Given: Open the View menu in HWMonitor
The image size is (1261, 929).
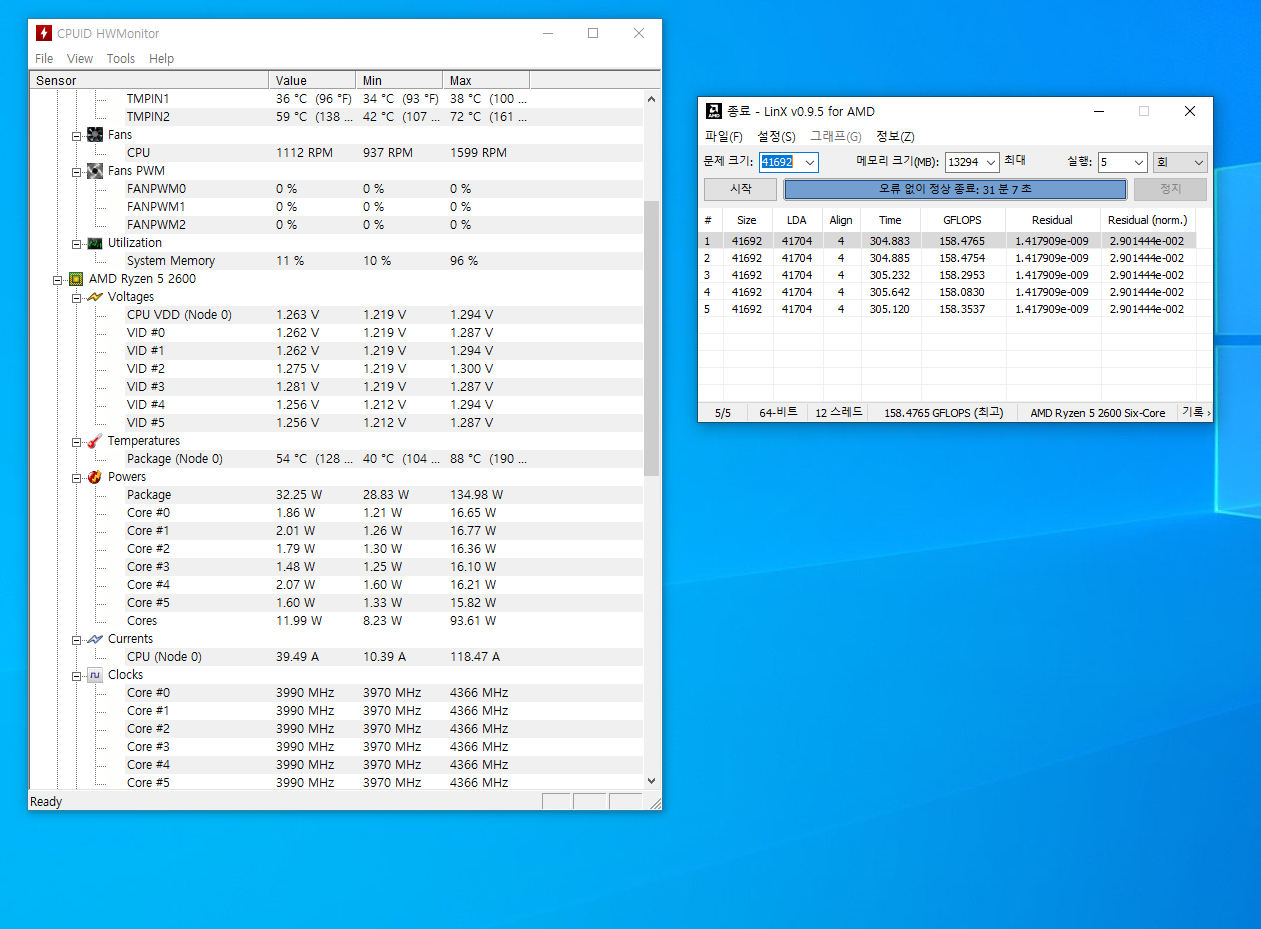Looking at the screenshot, I should point(80,59).
